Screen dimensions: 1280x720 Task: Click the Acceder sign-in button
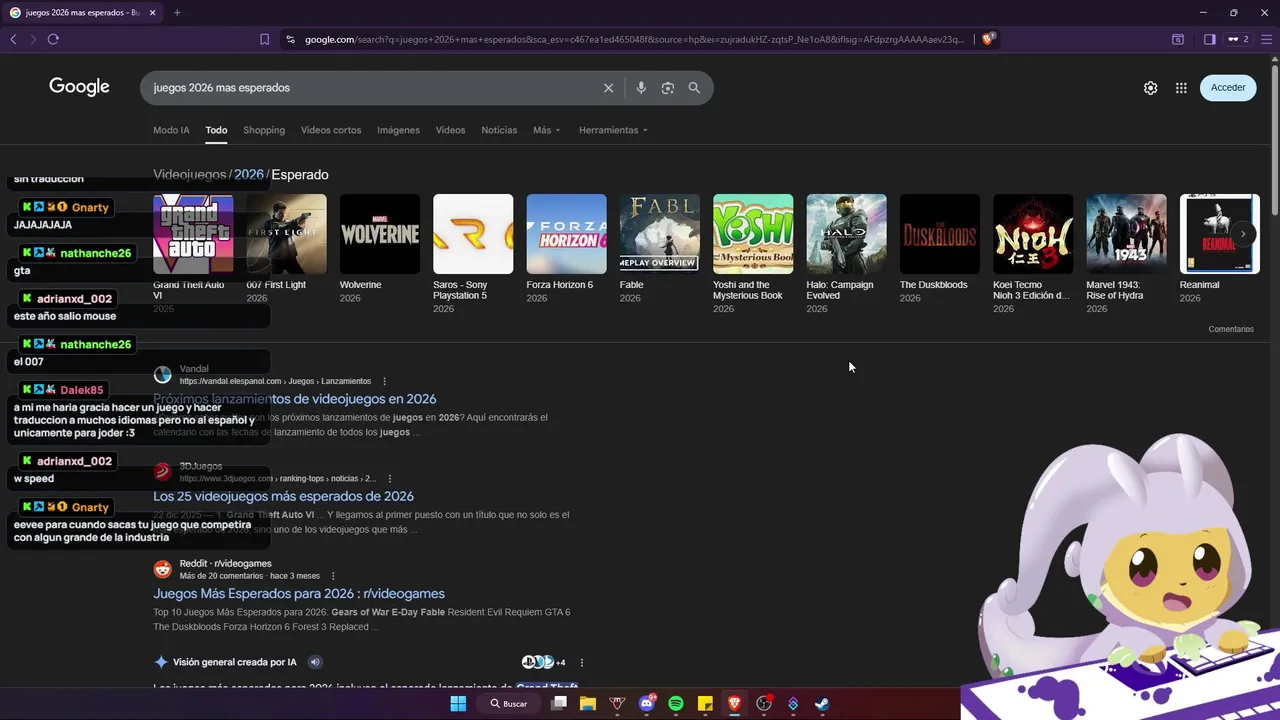[x=1228, y=88]
